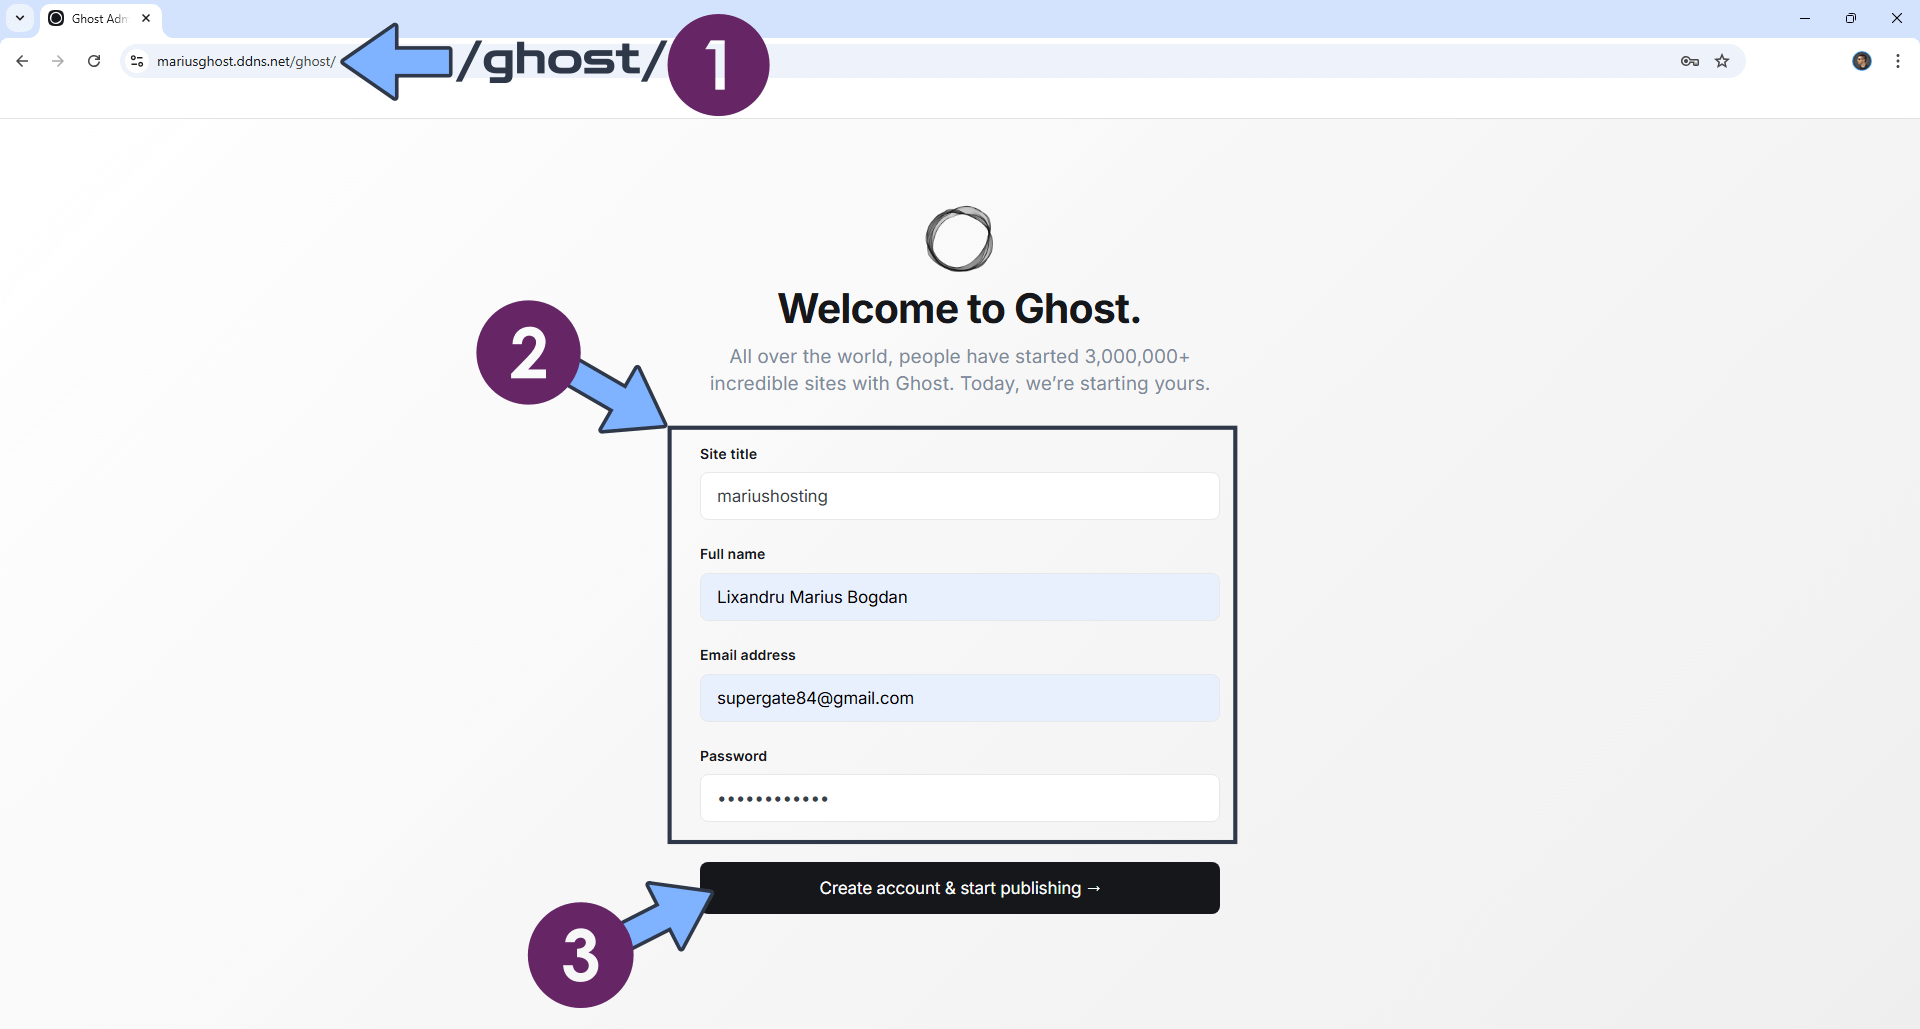1920x1029 pixels.
Task: Open the tab search dropdown arrow
Action: [x=20, y=18]
